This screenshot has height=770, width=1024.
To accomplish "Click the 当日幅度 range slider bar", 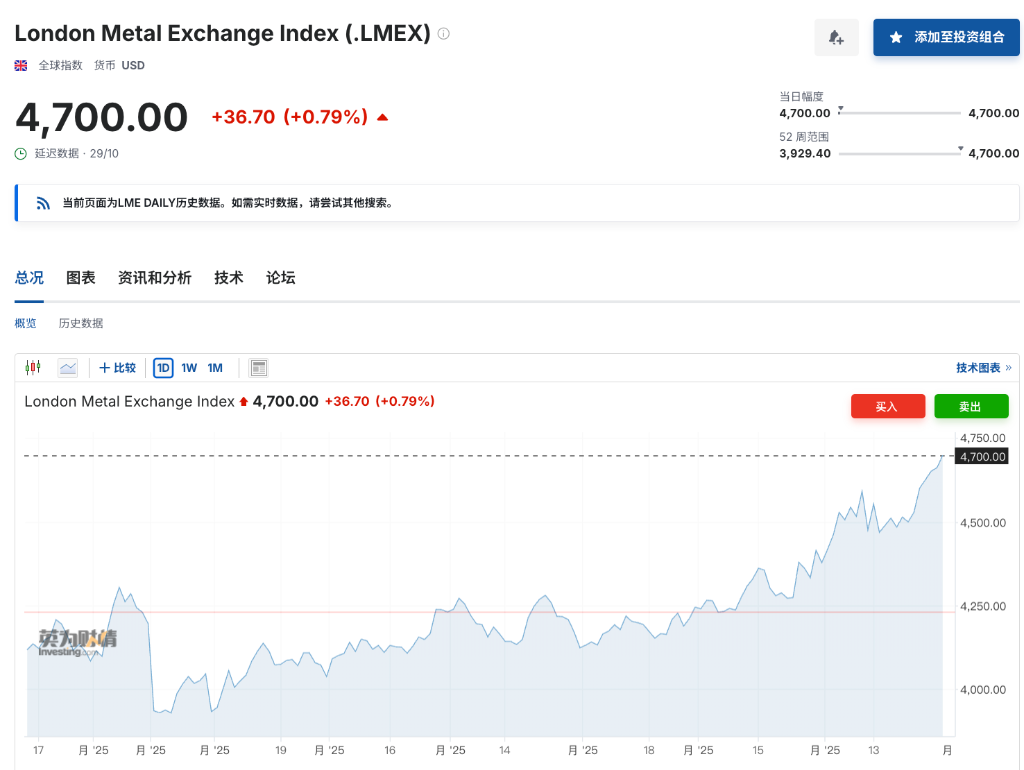I will pos(900,113).
